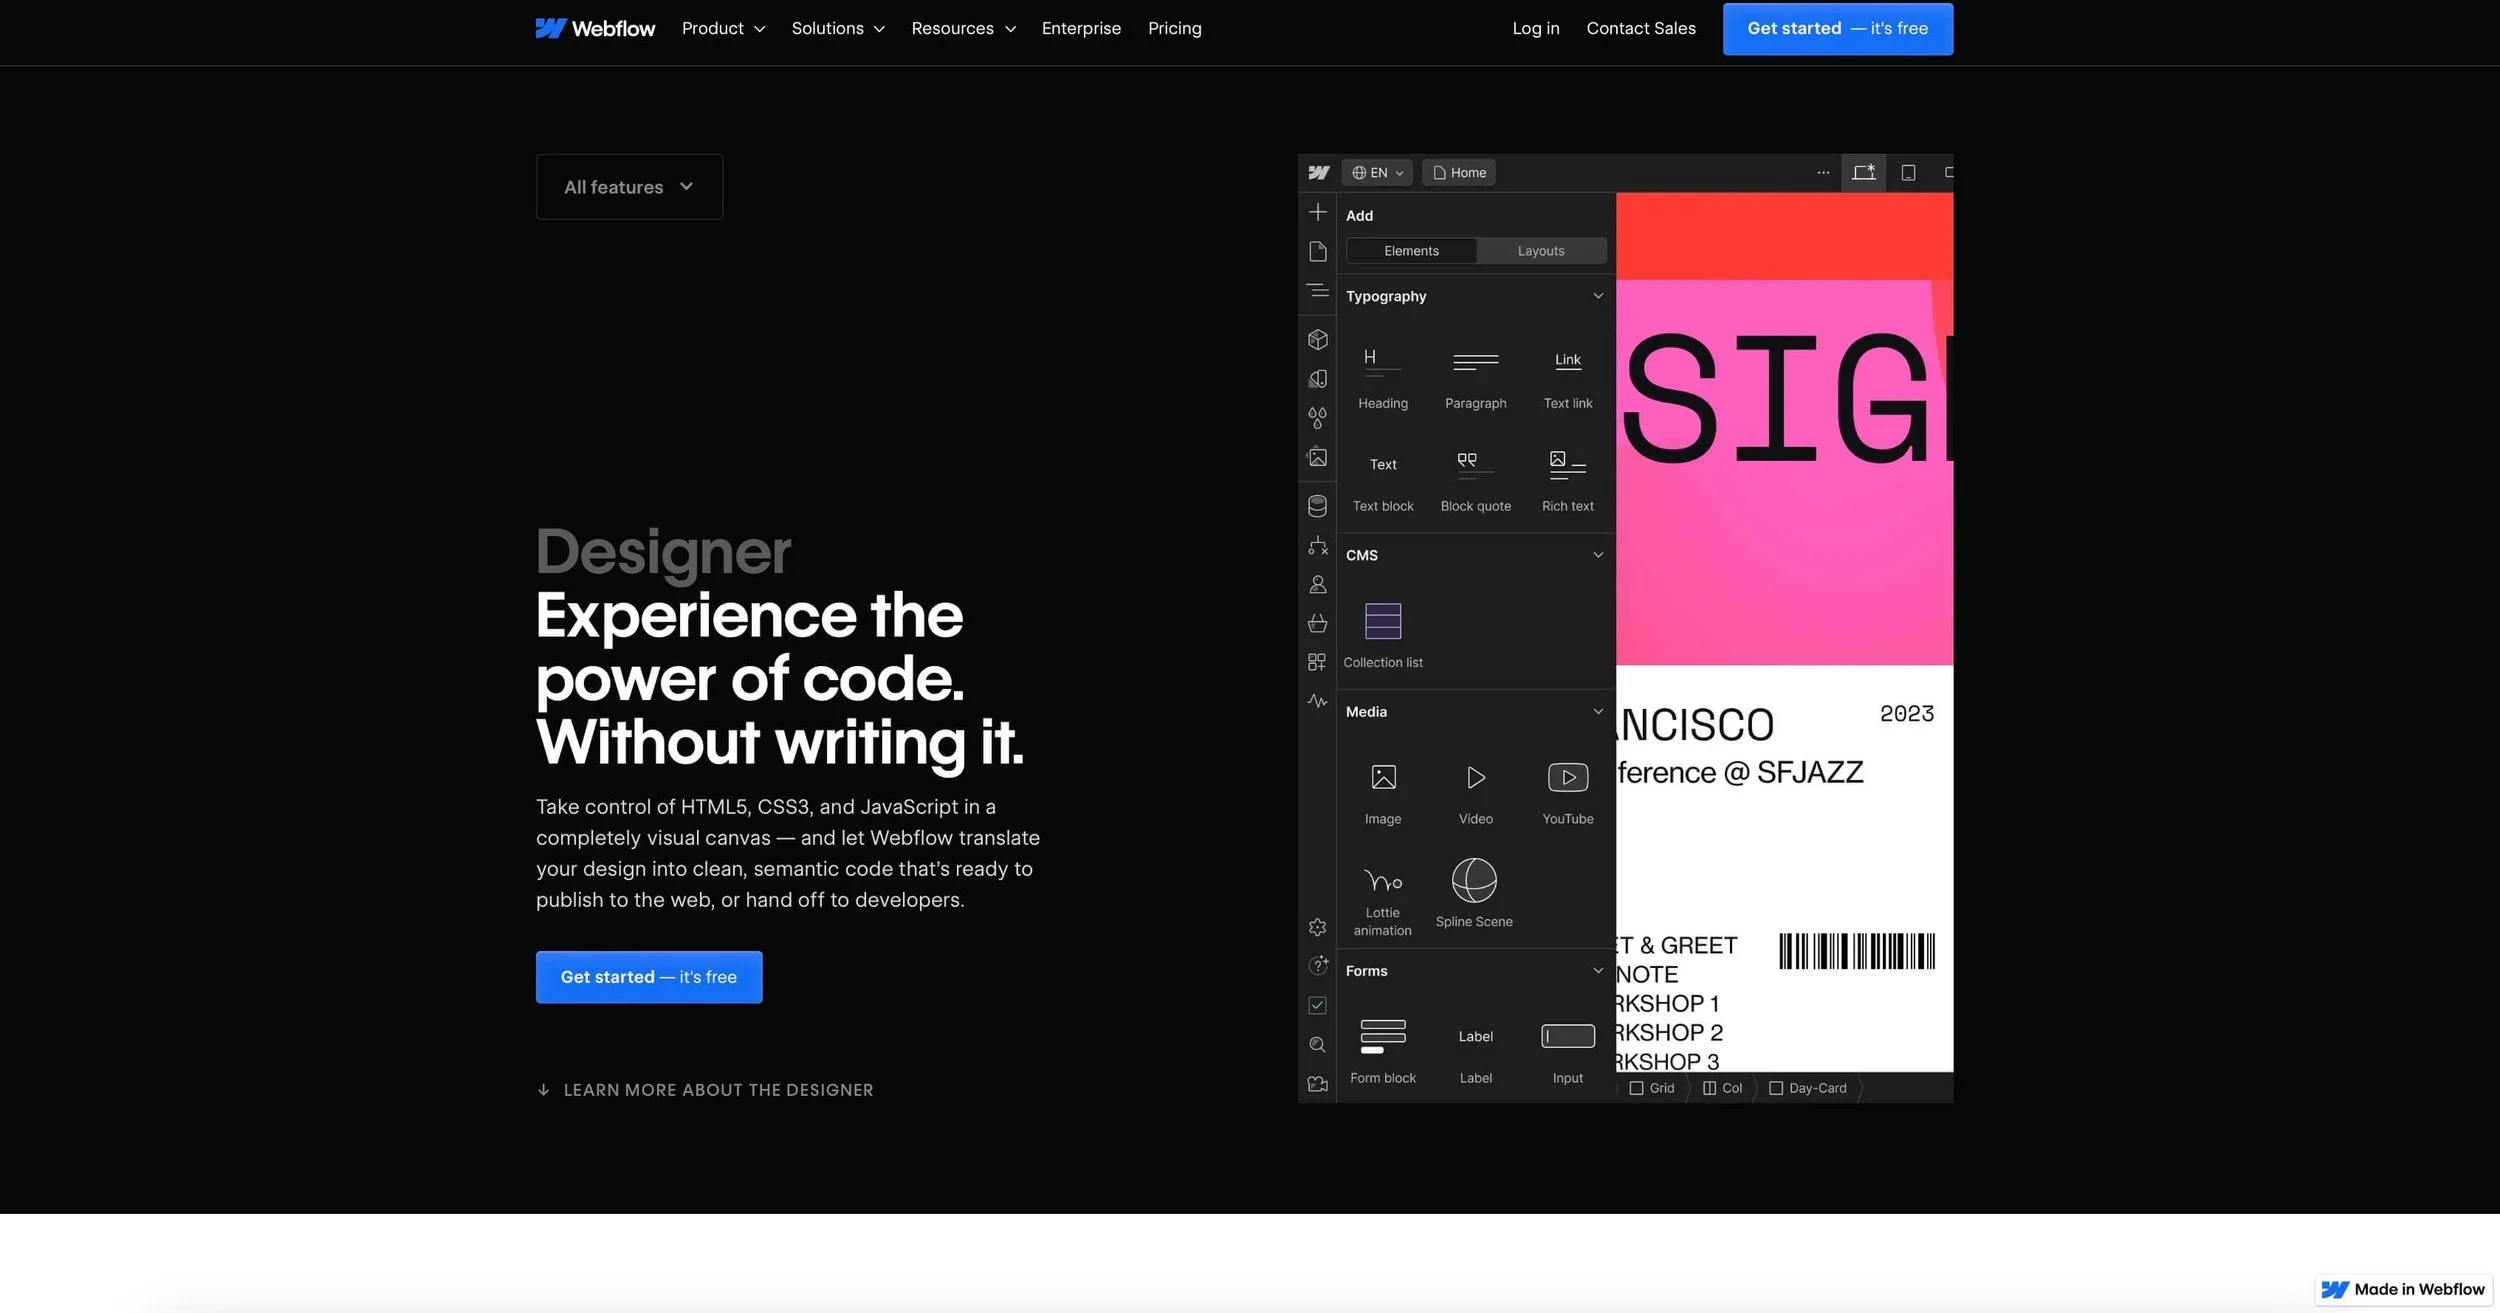Open the All features dropdown
The height and width of the screenshot is (1313, 2500).
pyautogui.click(x=629, y=187)
